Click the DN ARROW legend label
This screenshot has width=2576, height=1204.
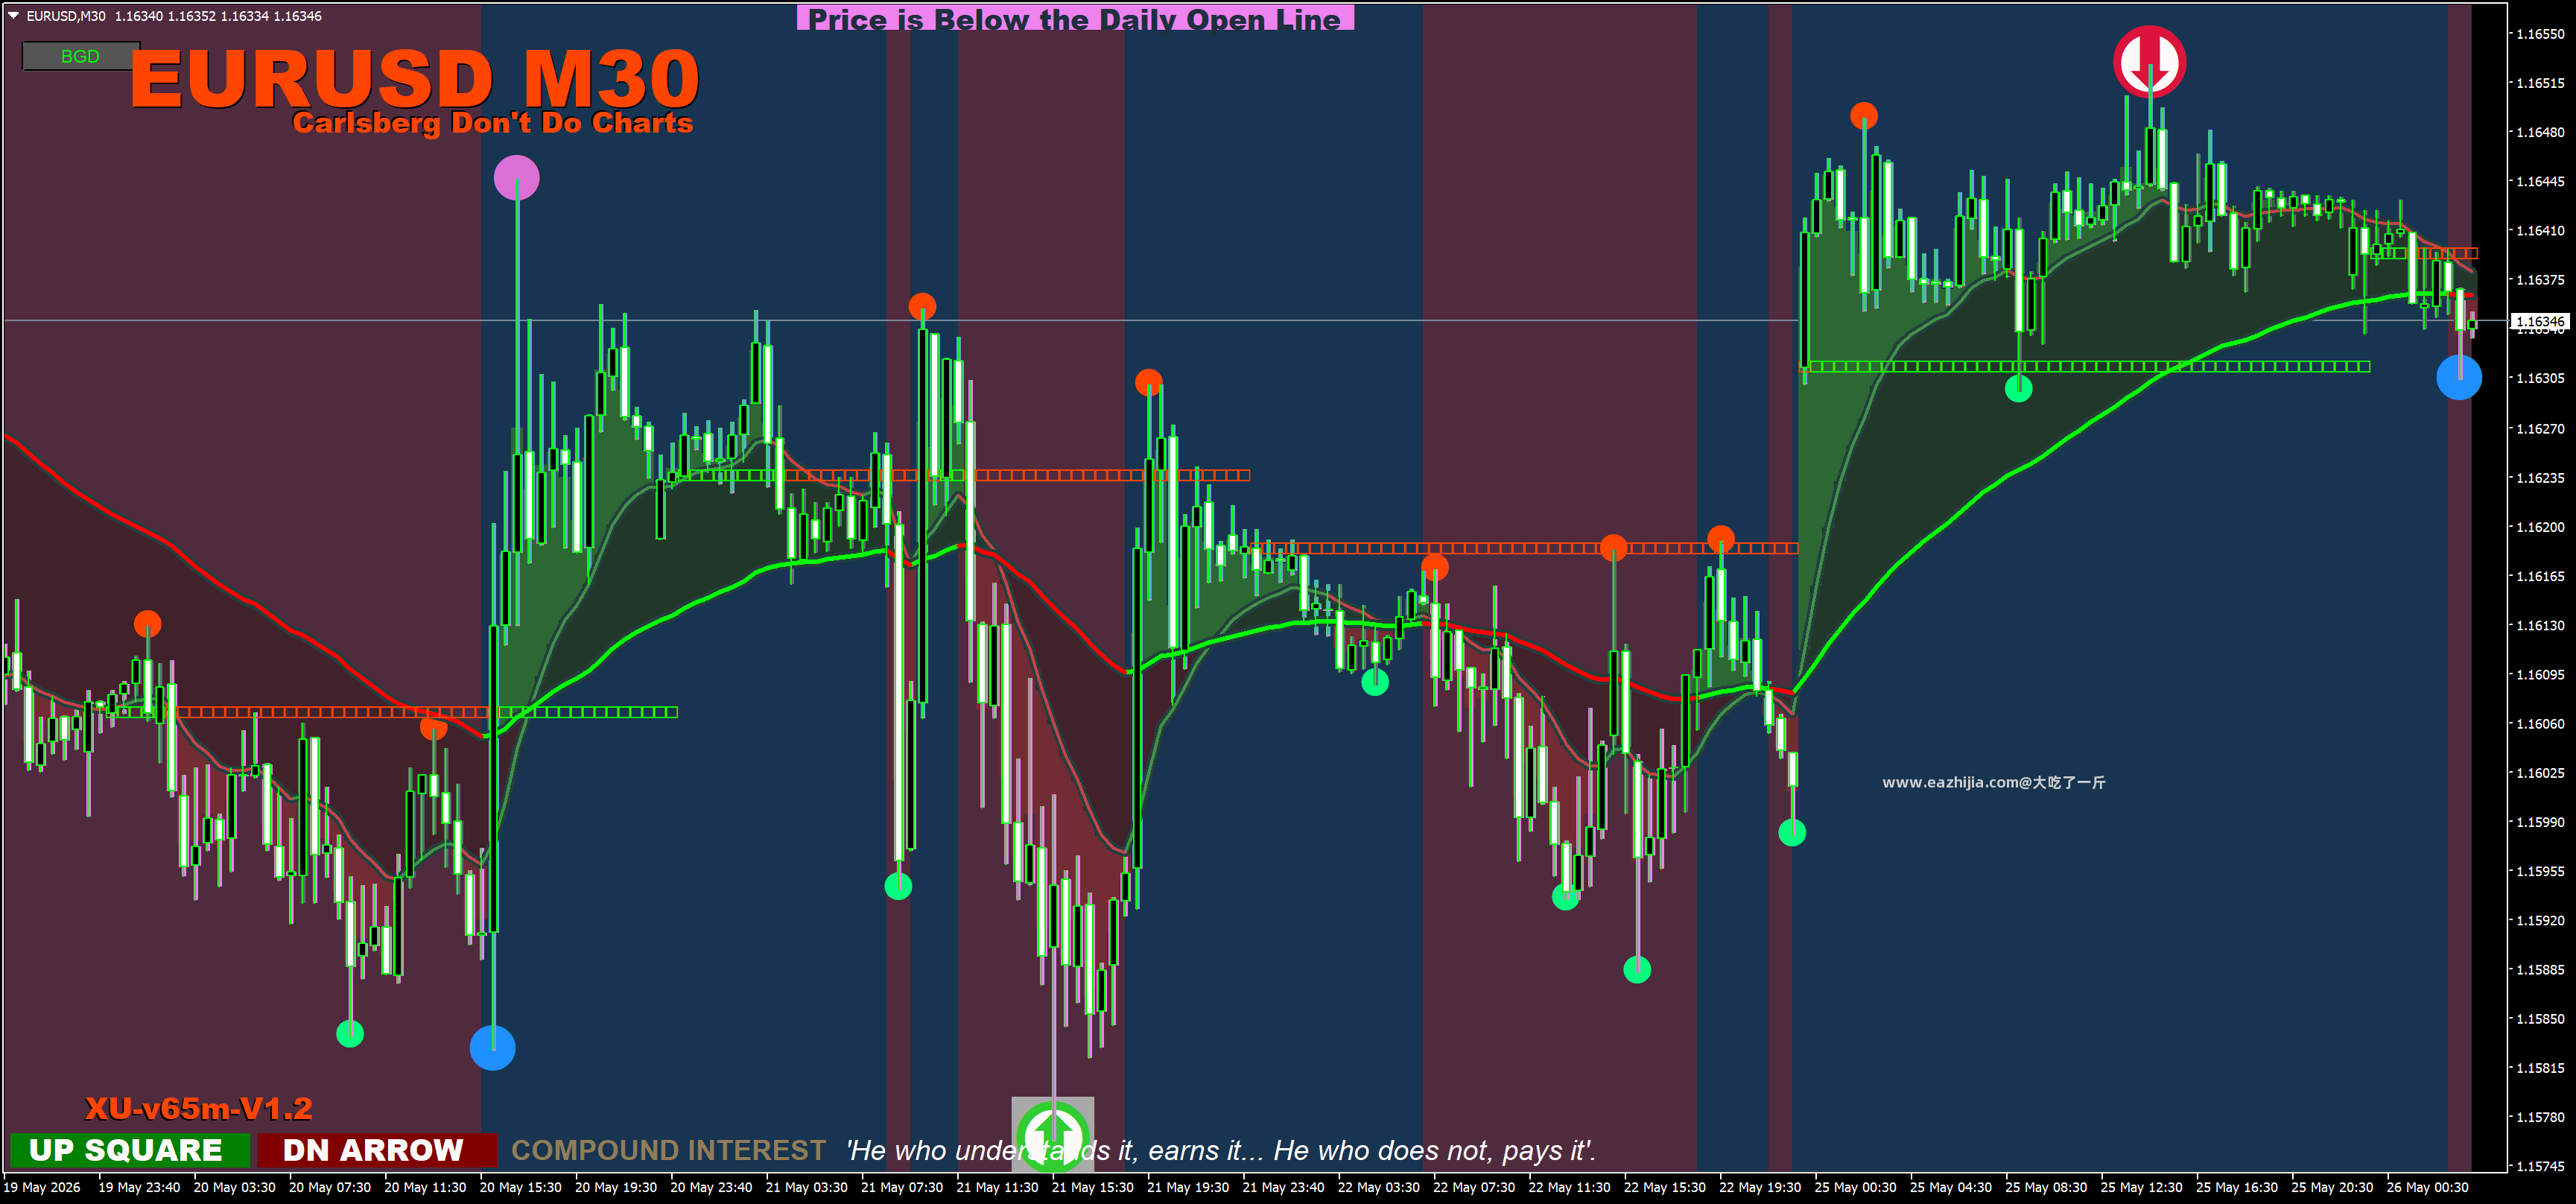(376, 1150)
